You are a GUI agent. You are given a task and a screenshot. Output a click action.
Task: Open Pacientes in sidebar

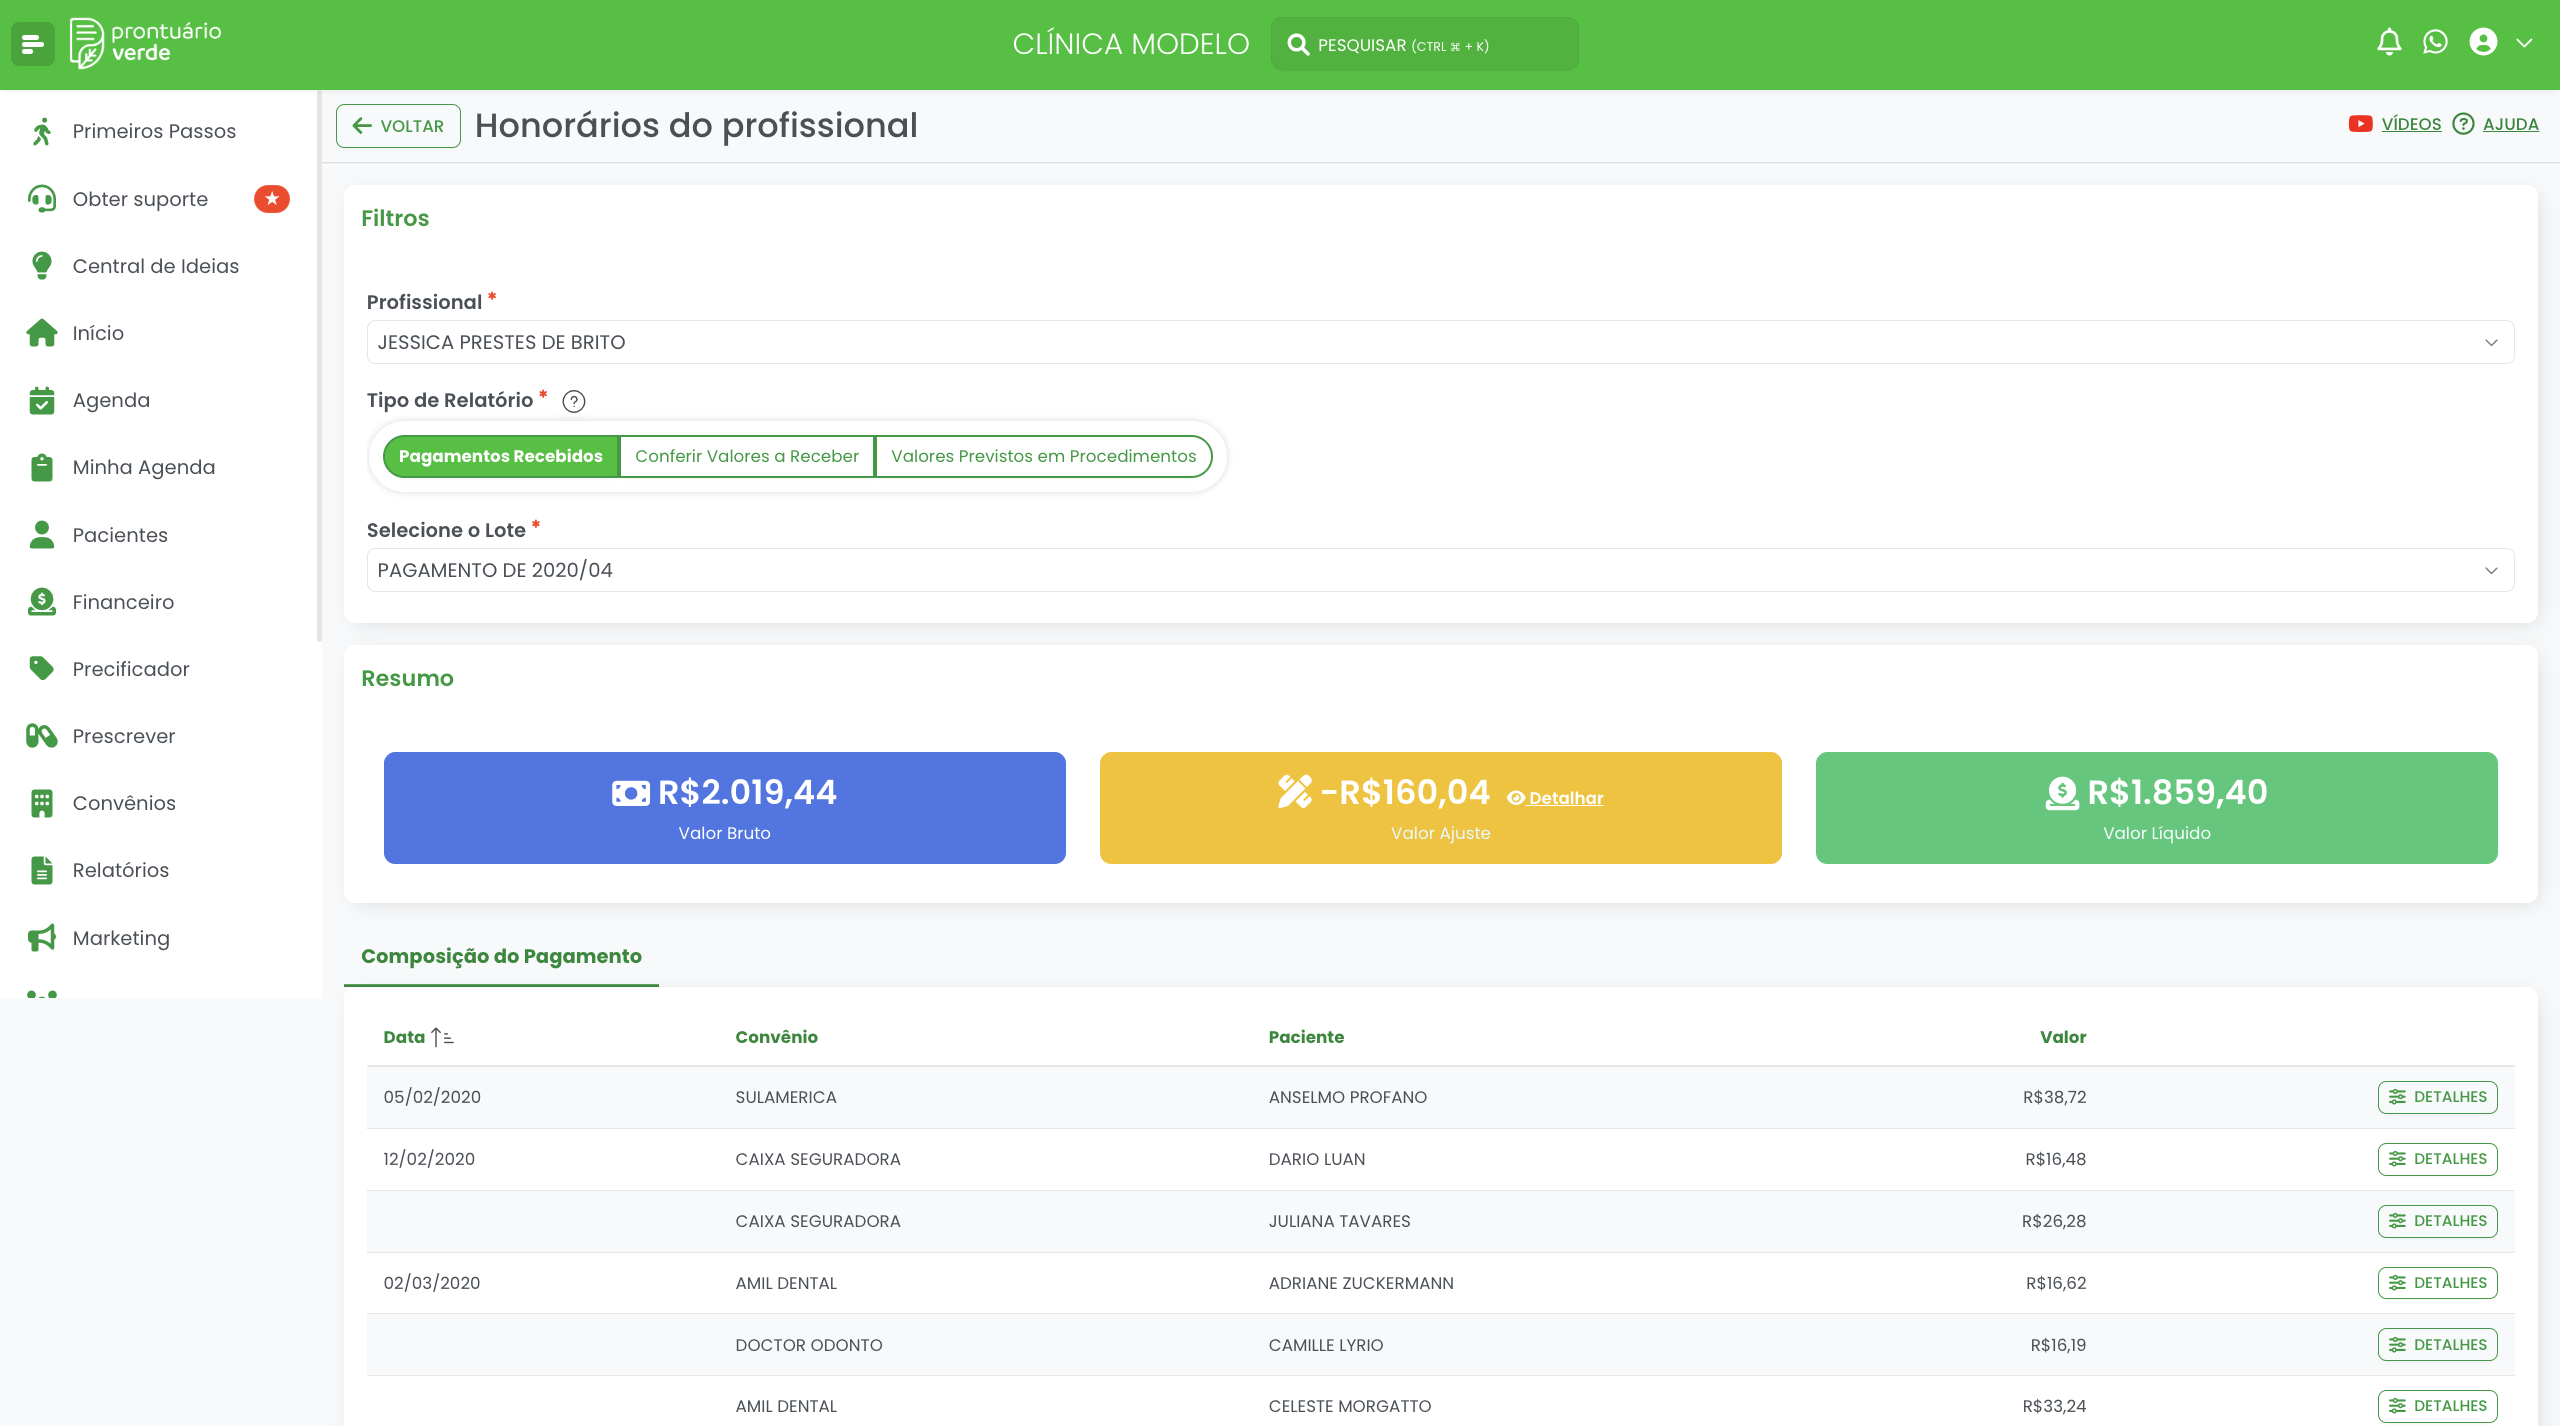point(120,535)
